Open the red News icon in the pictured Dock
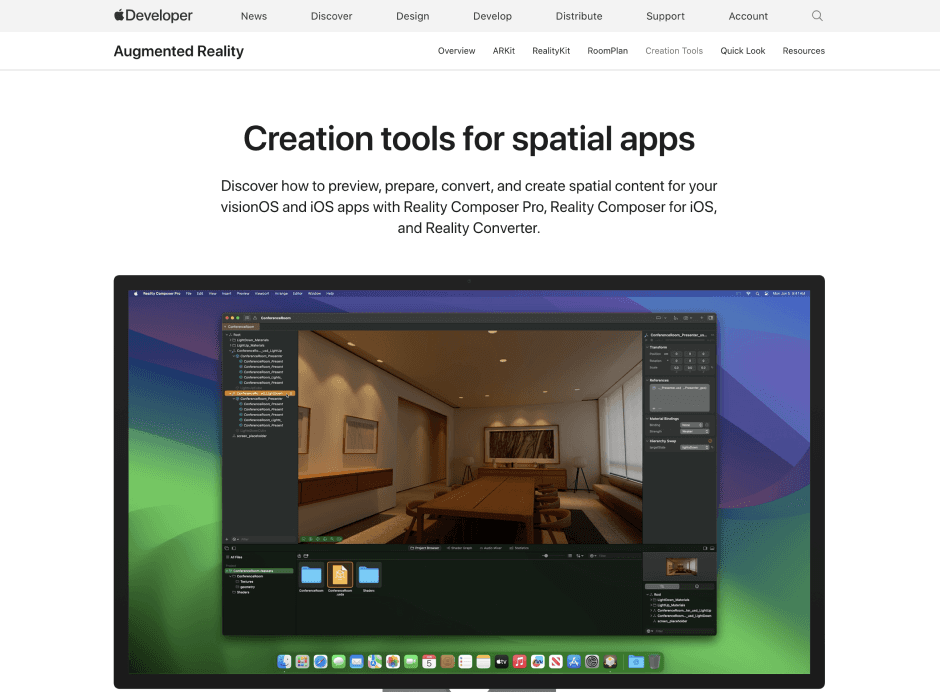This screenshot has width=940, height=692. tap(556, 661)
